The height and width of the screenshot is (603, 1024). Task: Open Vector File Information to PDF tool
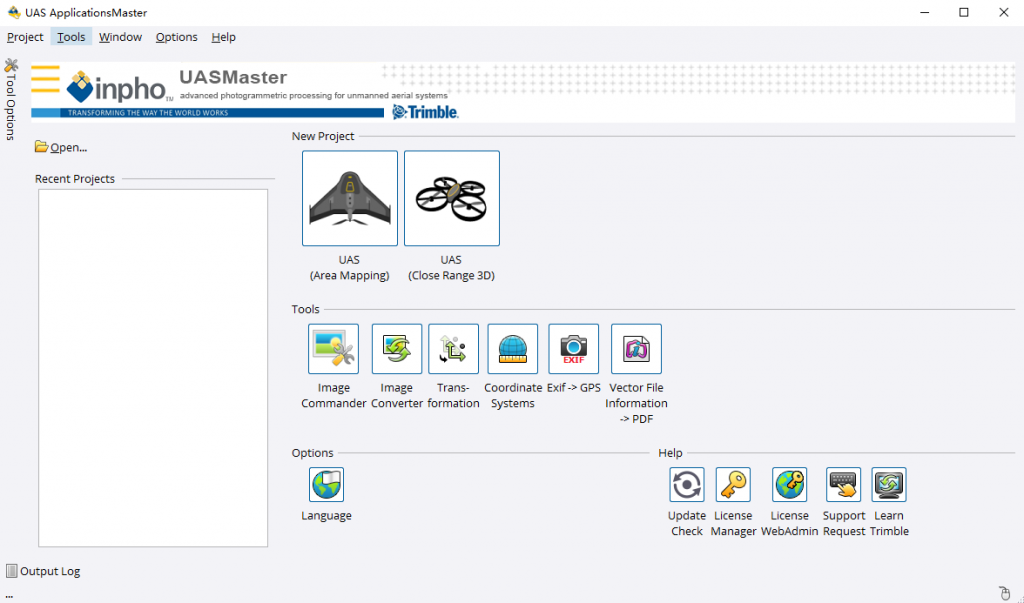click(636, 349)
